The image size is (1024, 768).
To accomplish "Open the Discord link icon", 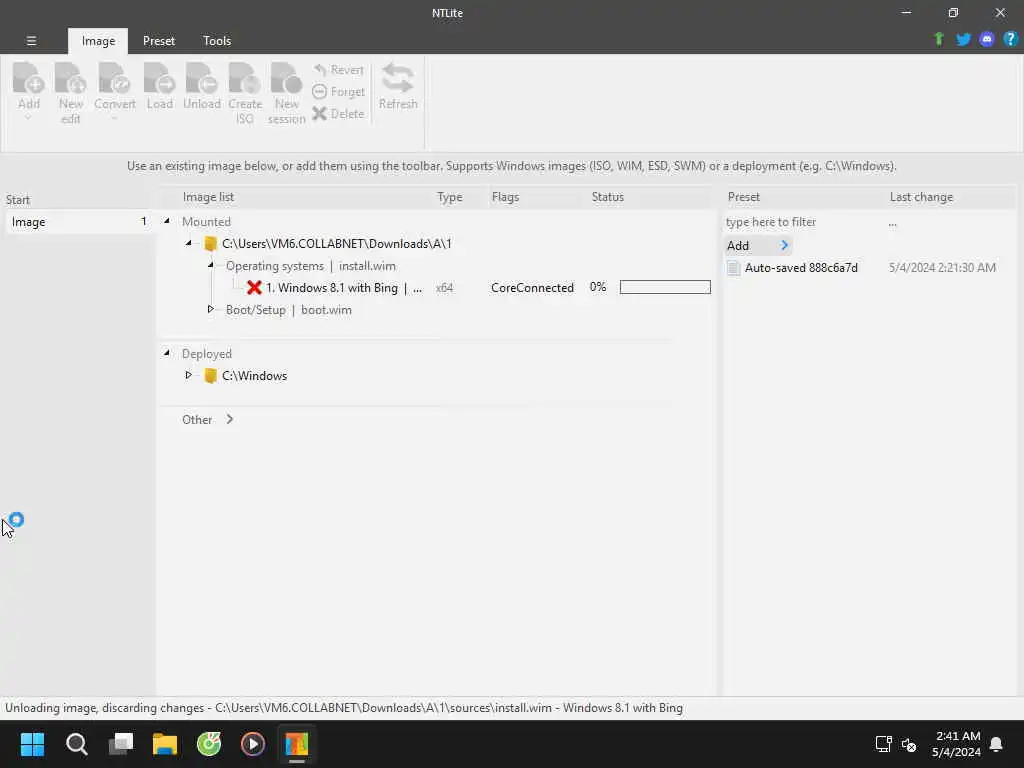I will 987,39.
